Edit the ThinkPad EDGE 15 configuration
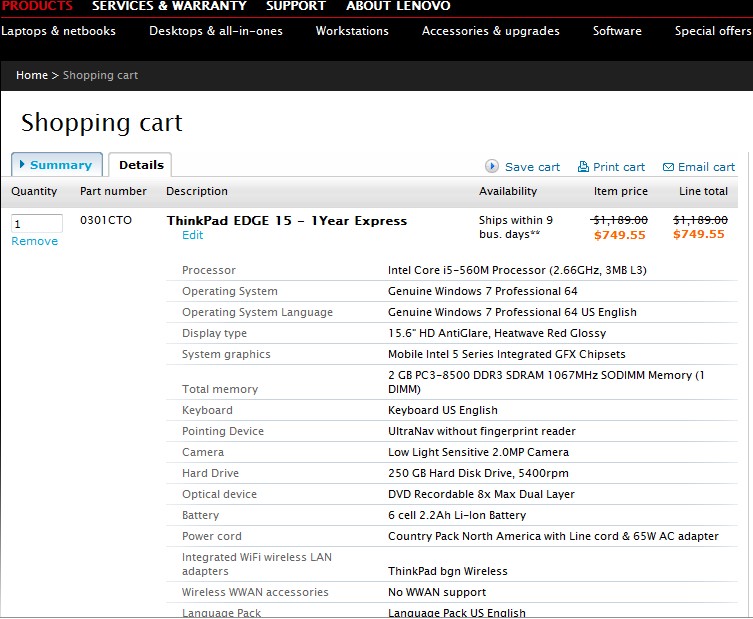753x619 pixels. pos(192,235)
